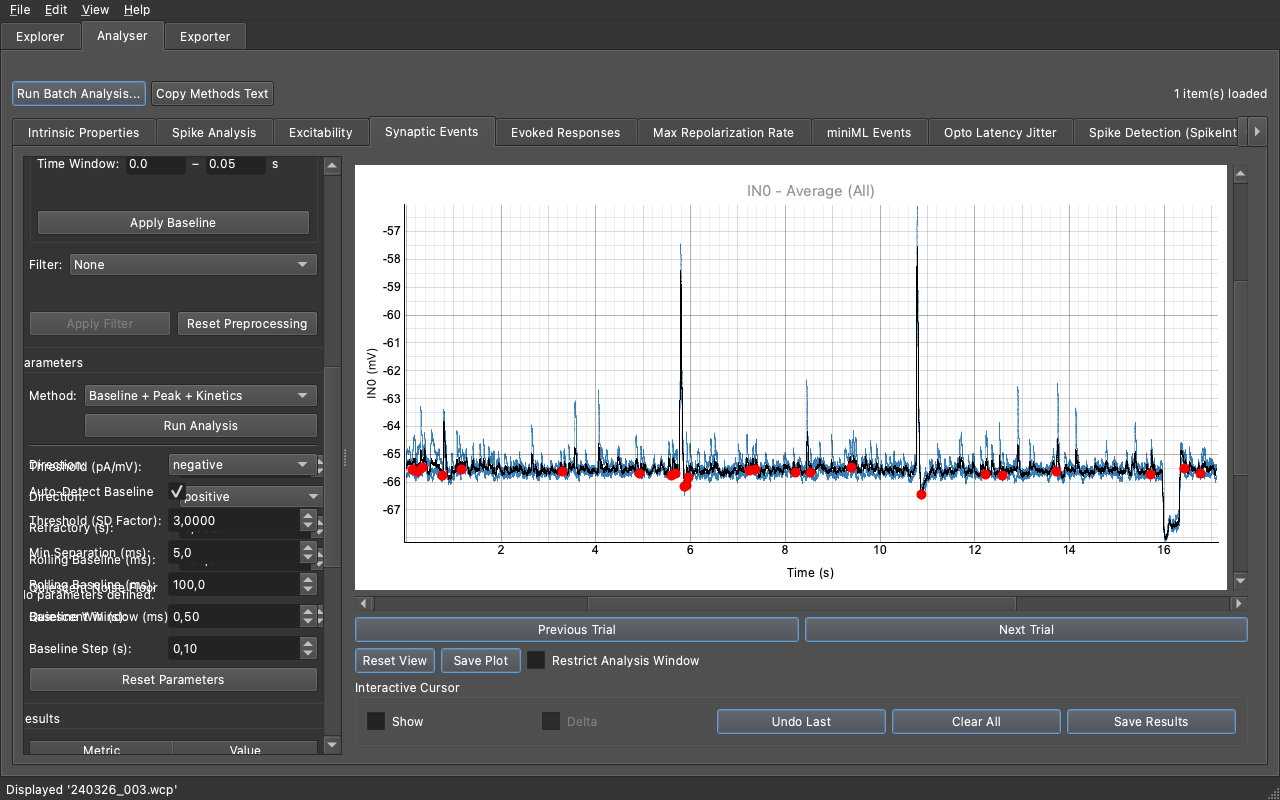Toggle the Delta checkbox
This screenshot has width=1280, height=800.
pos(550,722)
